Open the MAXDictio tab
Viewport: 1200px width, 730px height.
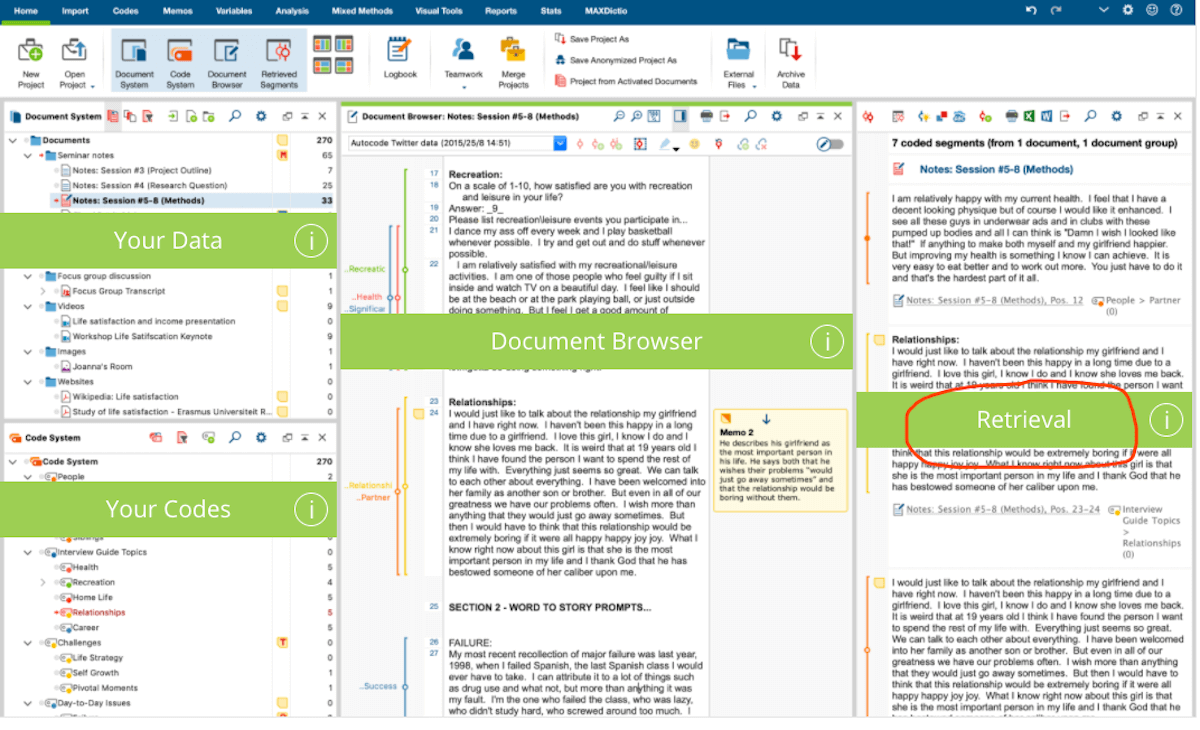(608, 11)
